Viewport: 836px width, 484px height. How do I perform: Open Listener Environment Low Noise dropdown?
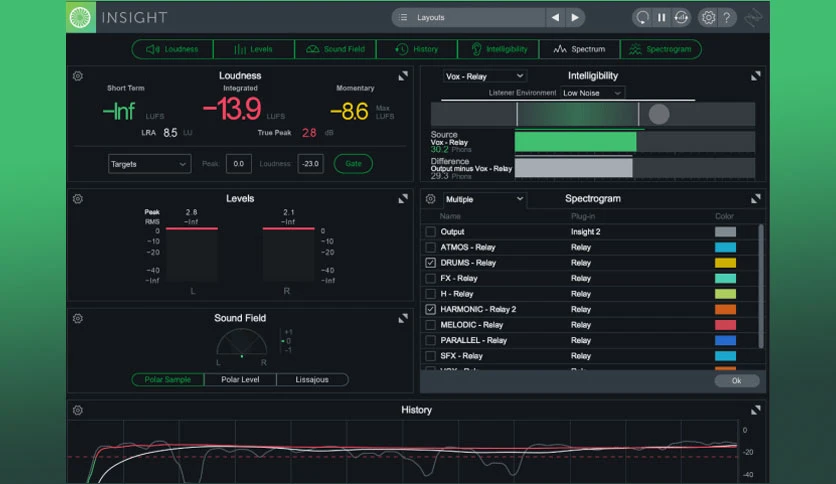592,93
